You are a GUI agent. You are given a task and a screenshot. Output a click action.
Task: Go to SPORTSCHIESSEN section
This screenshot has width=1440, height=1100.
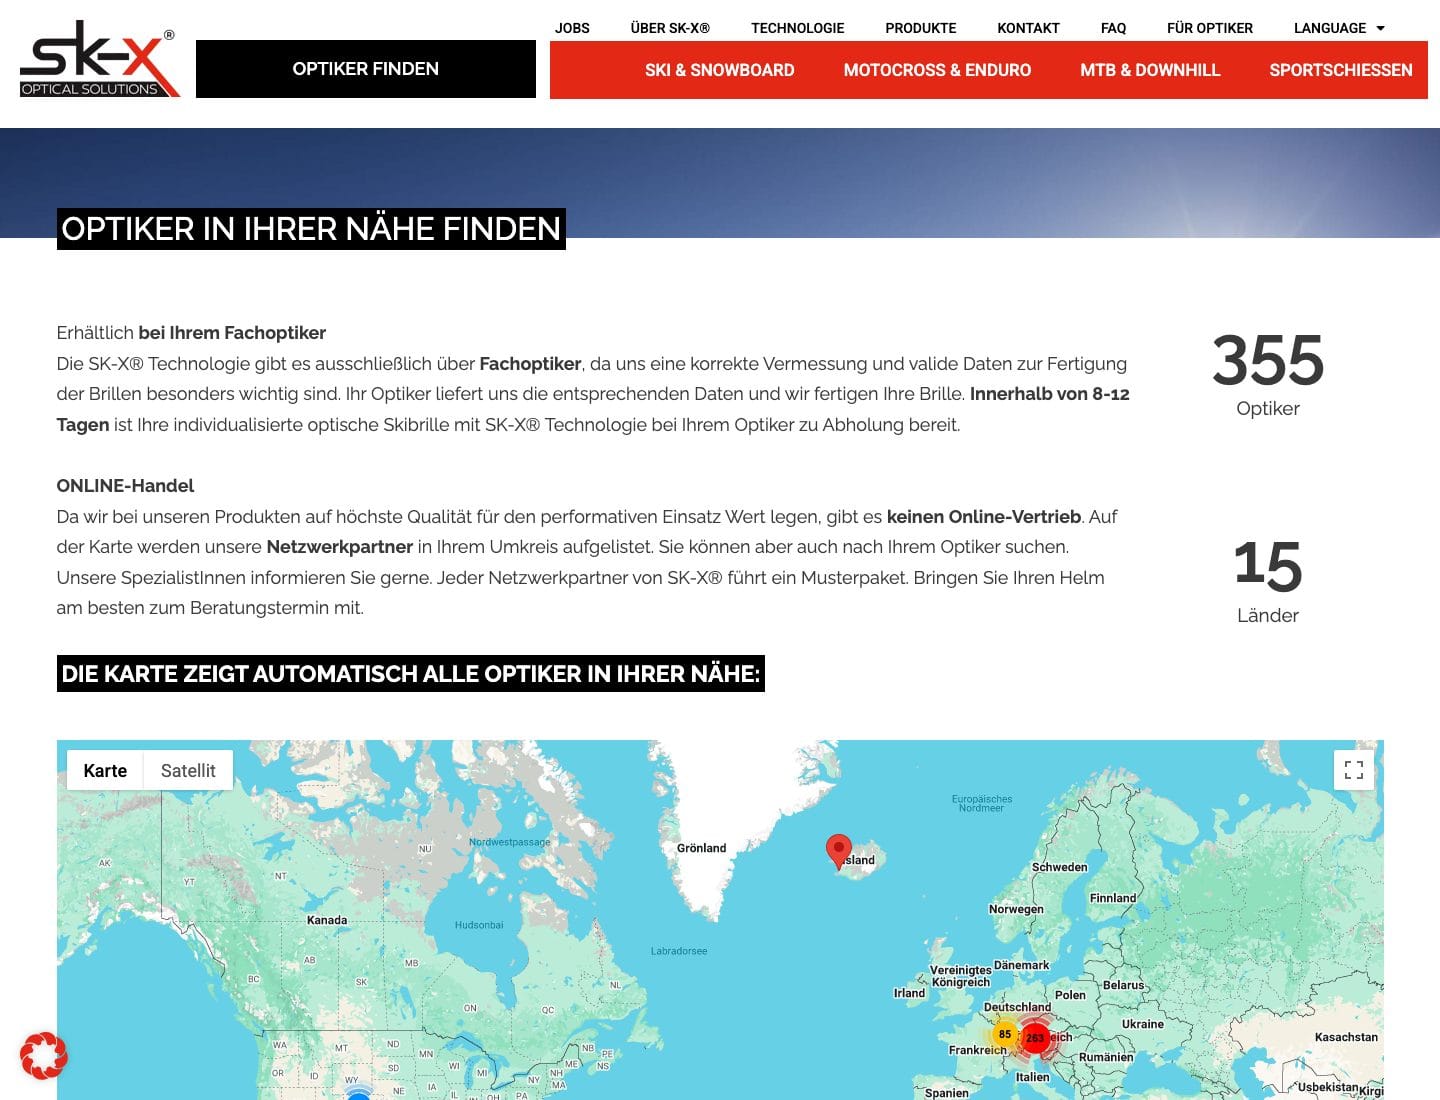coord(1341,70)
